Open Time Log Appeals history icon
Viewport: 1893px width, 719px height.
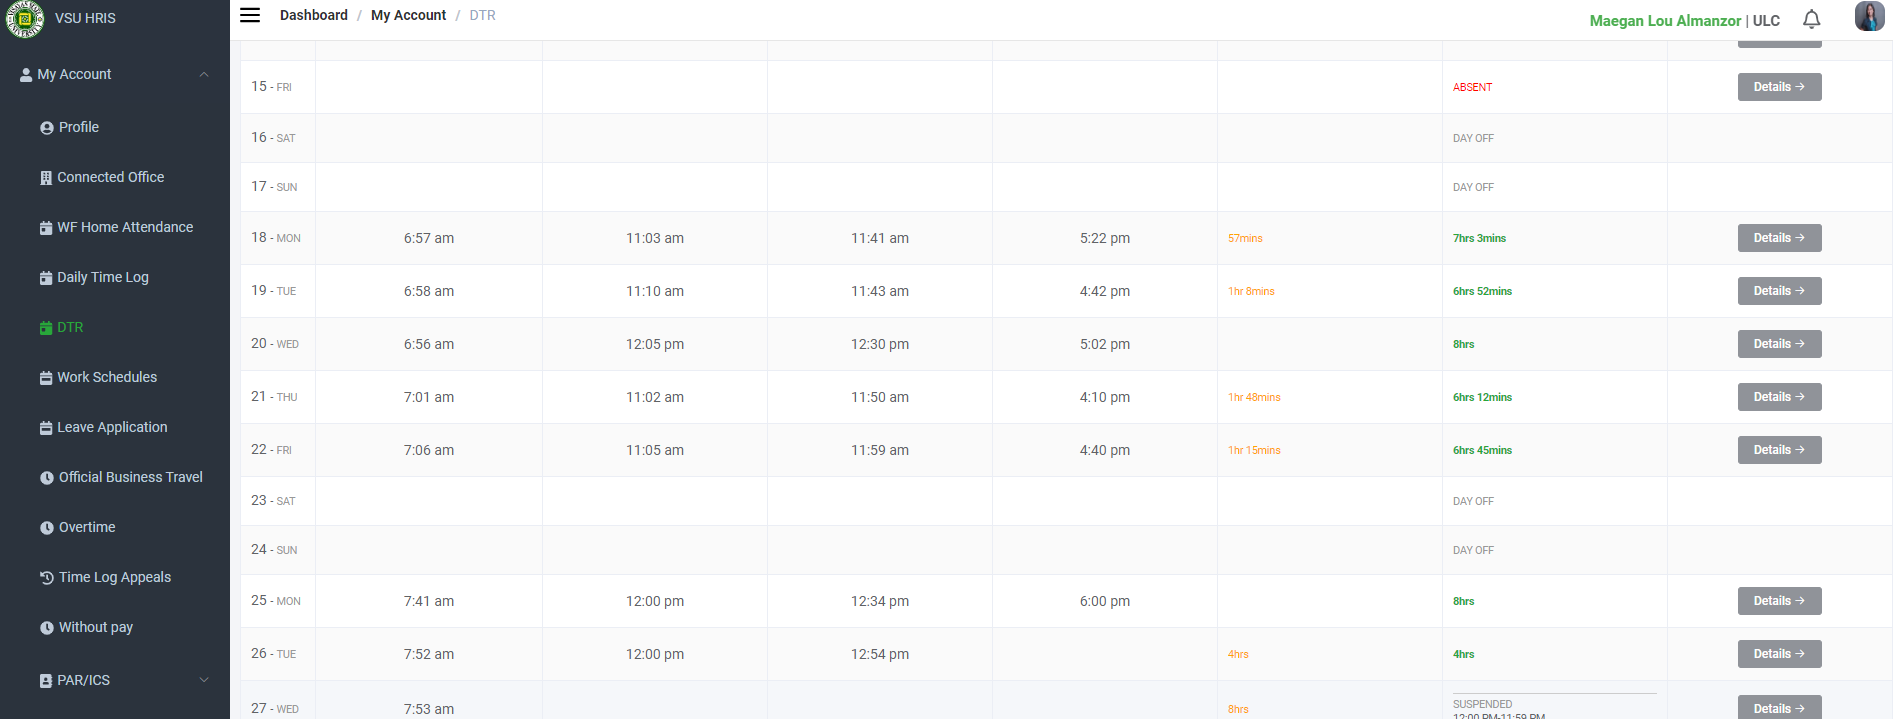click(47, 578)
